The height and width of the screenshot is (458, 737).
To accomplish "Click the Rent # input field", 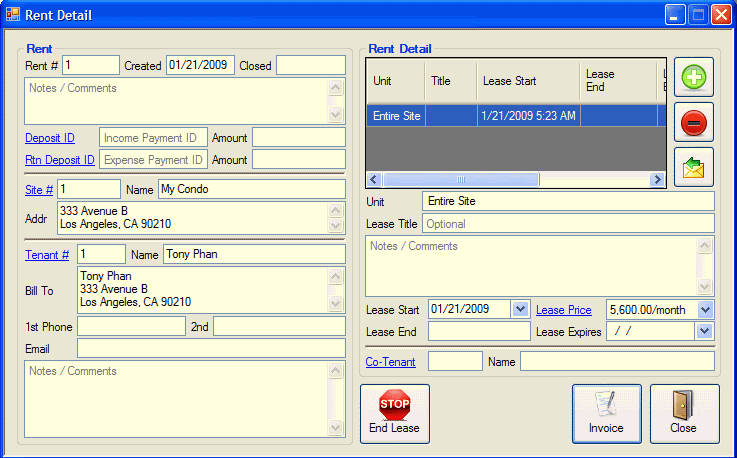I will pyautogui.click(x=91, y=65).
